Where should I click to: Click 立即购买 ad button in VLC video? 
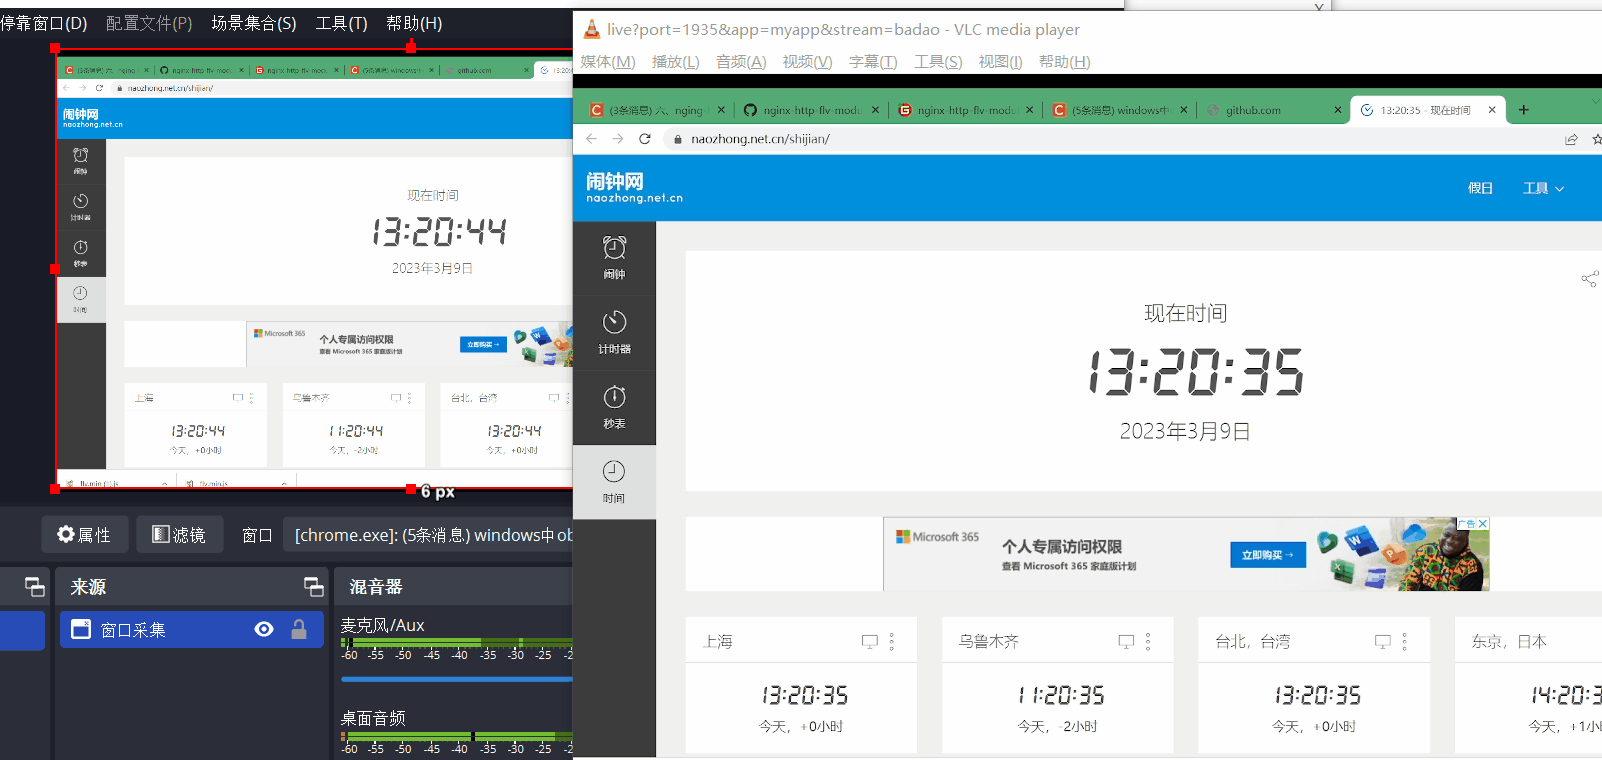click(x=1267, y=554)
